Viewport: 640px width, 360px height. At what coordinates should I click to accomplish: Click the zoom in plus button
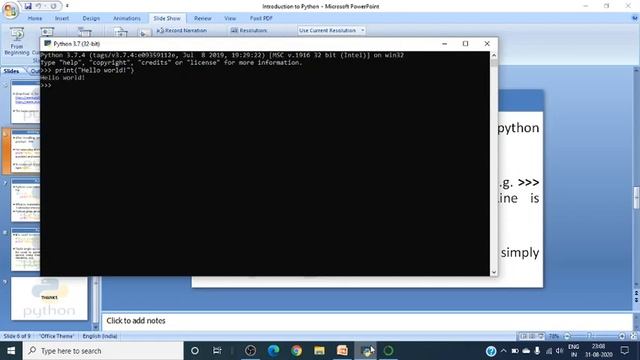[x=622, y=336]
